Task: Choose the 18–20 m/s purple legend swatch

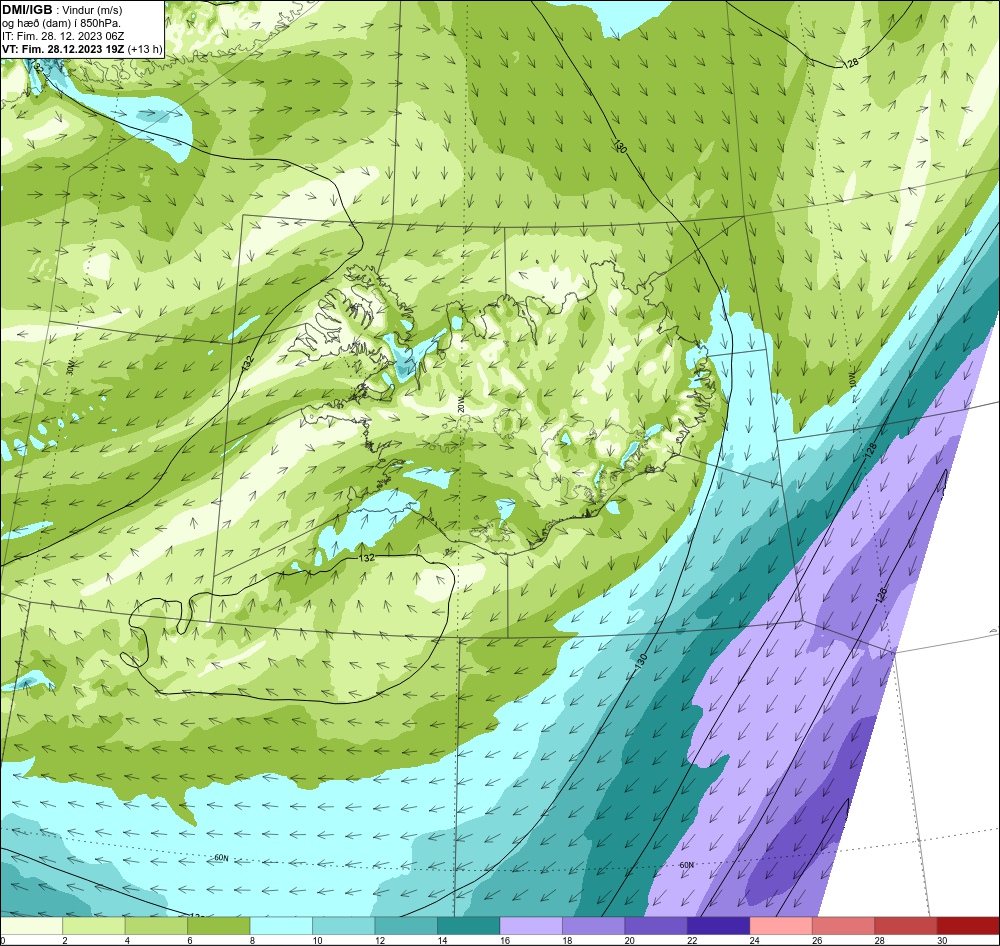Action: pyautogui.click(x=594, y=926)
